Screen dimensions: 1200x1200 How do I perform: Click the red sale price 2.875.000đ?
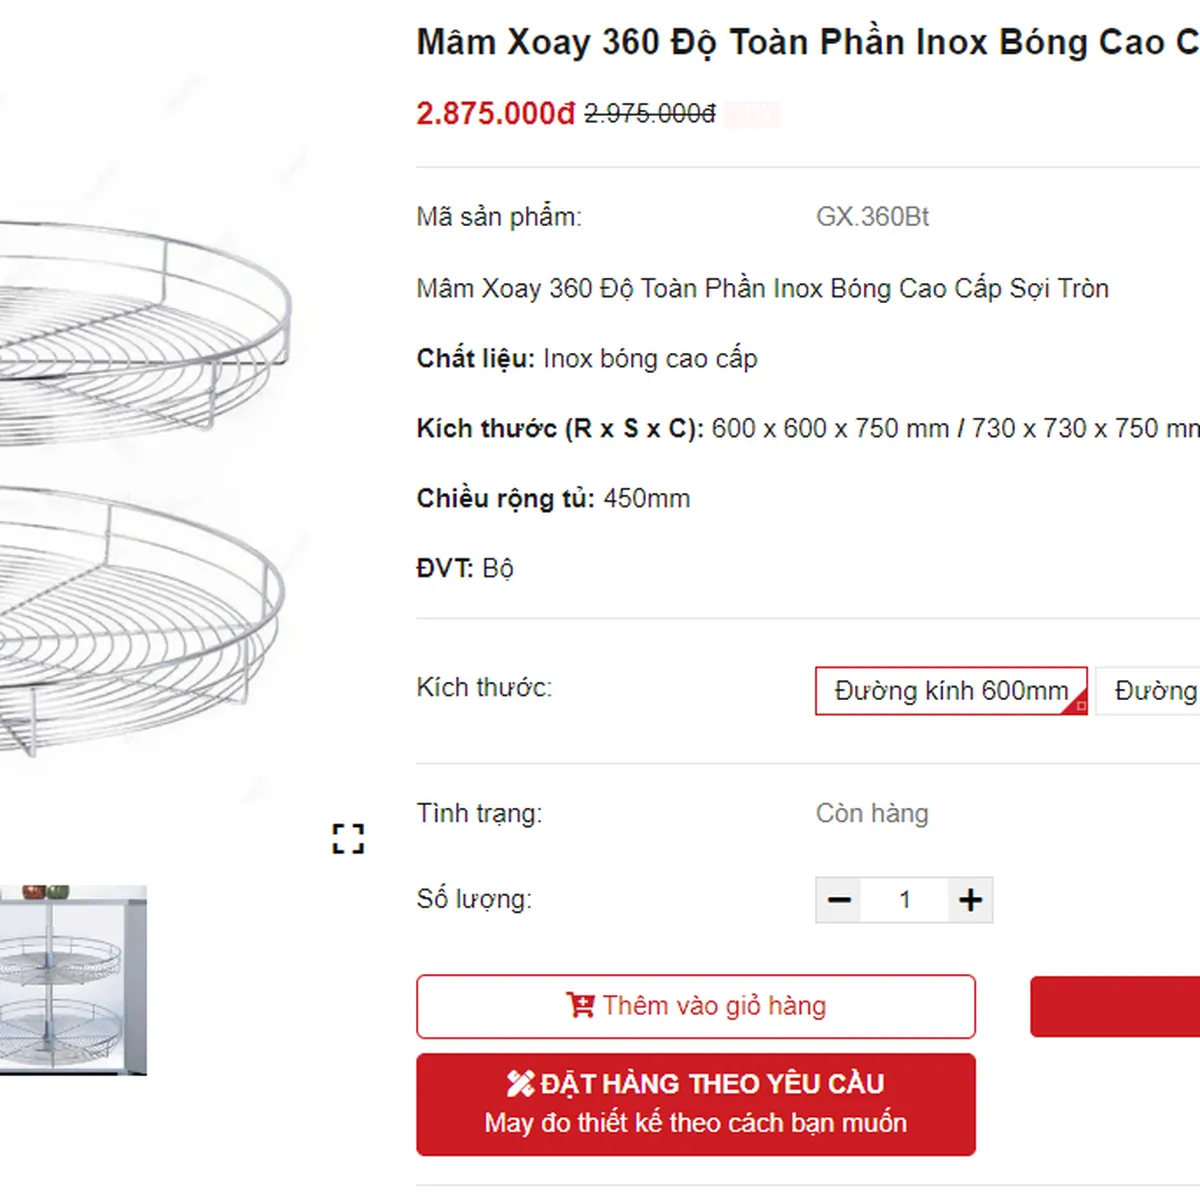495,114
